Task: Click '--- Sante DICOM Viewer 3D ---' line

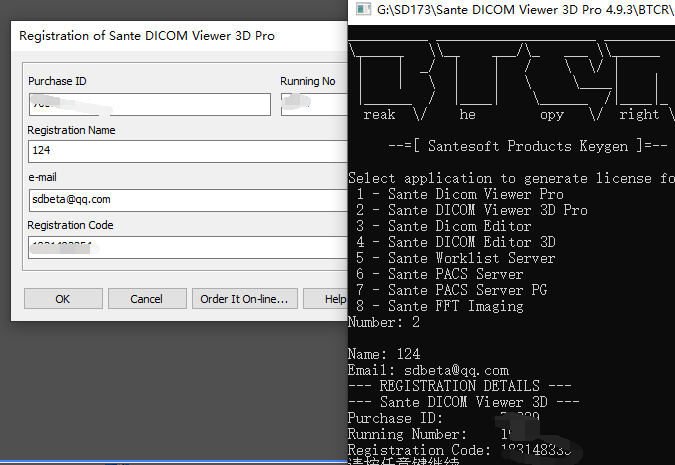Action: pos(464,402)
